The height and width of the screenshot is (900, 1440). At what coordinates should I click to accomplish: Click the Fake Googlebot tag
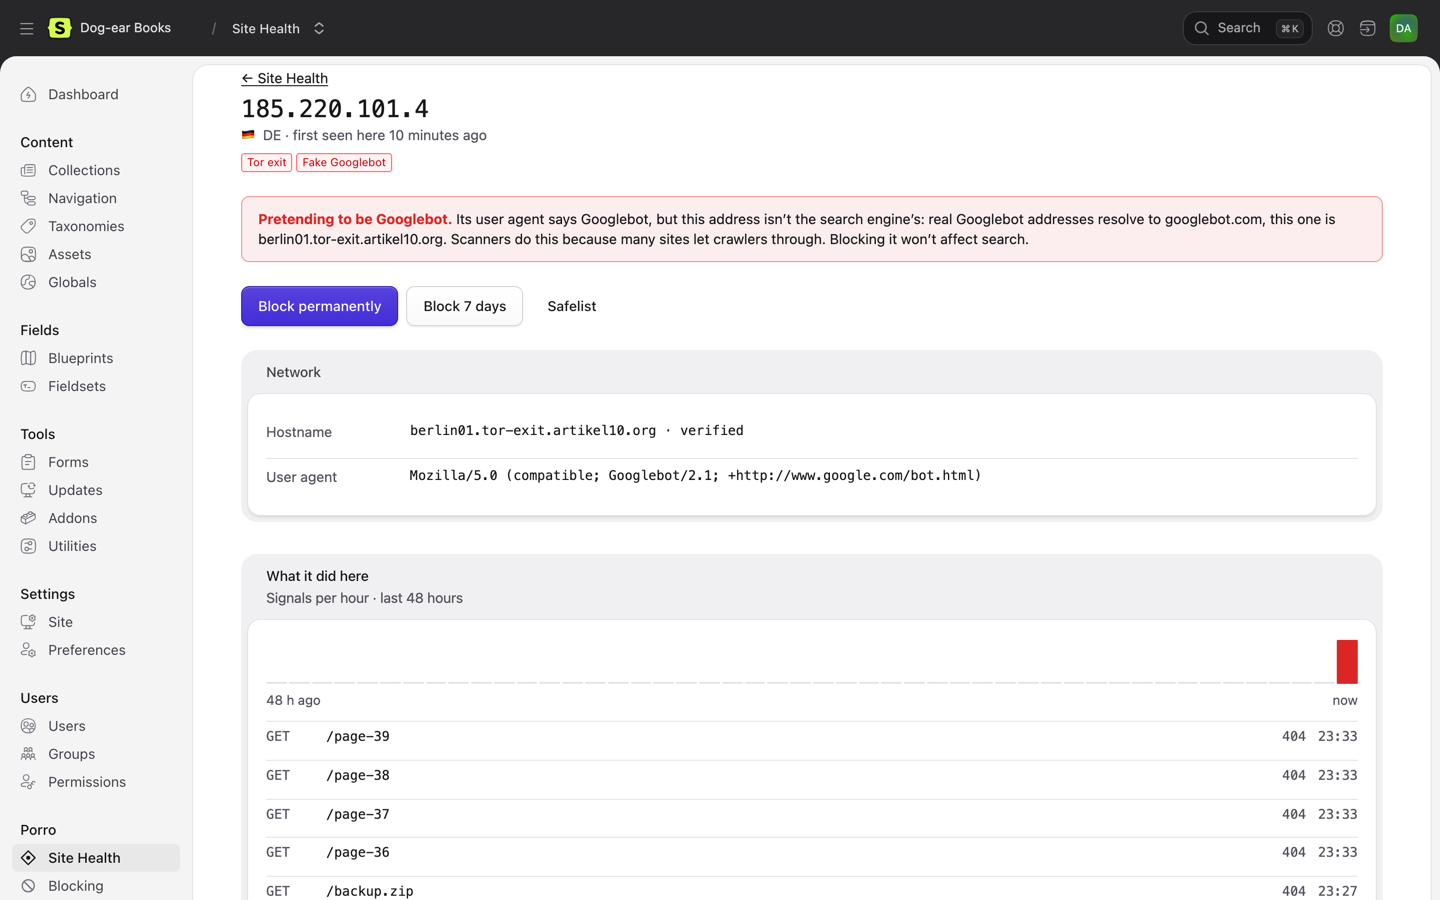coord(344,162)
